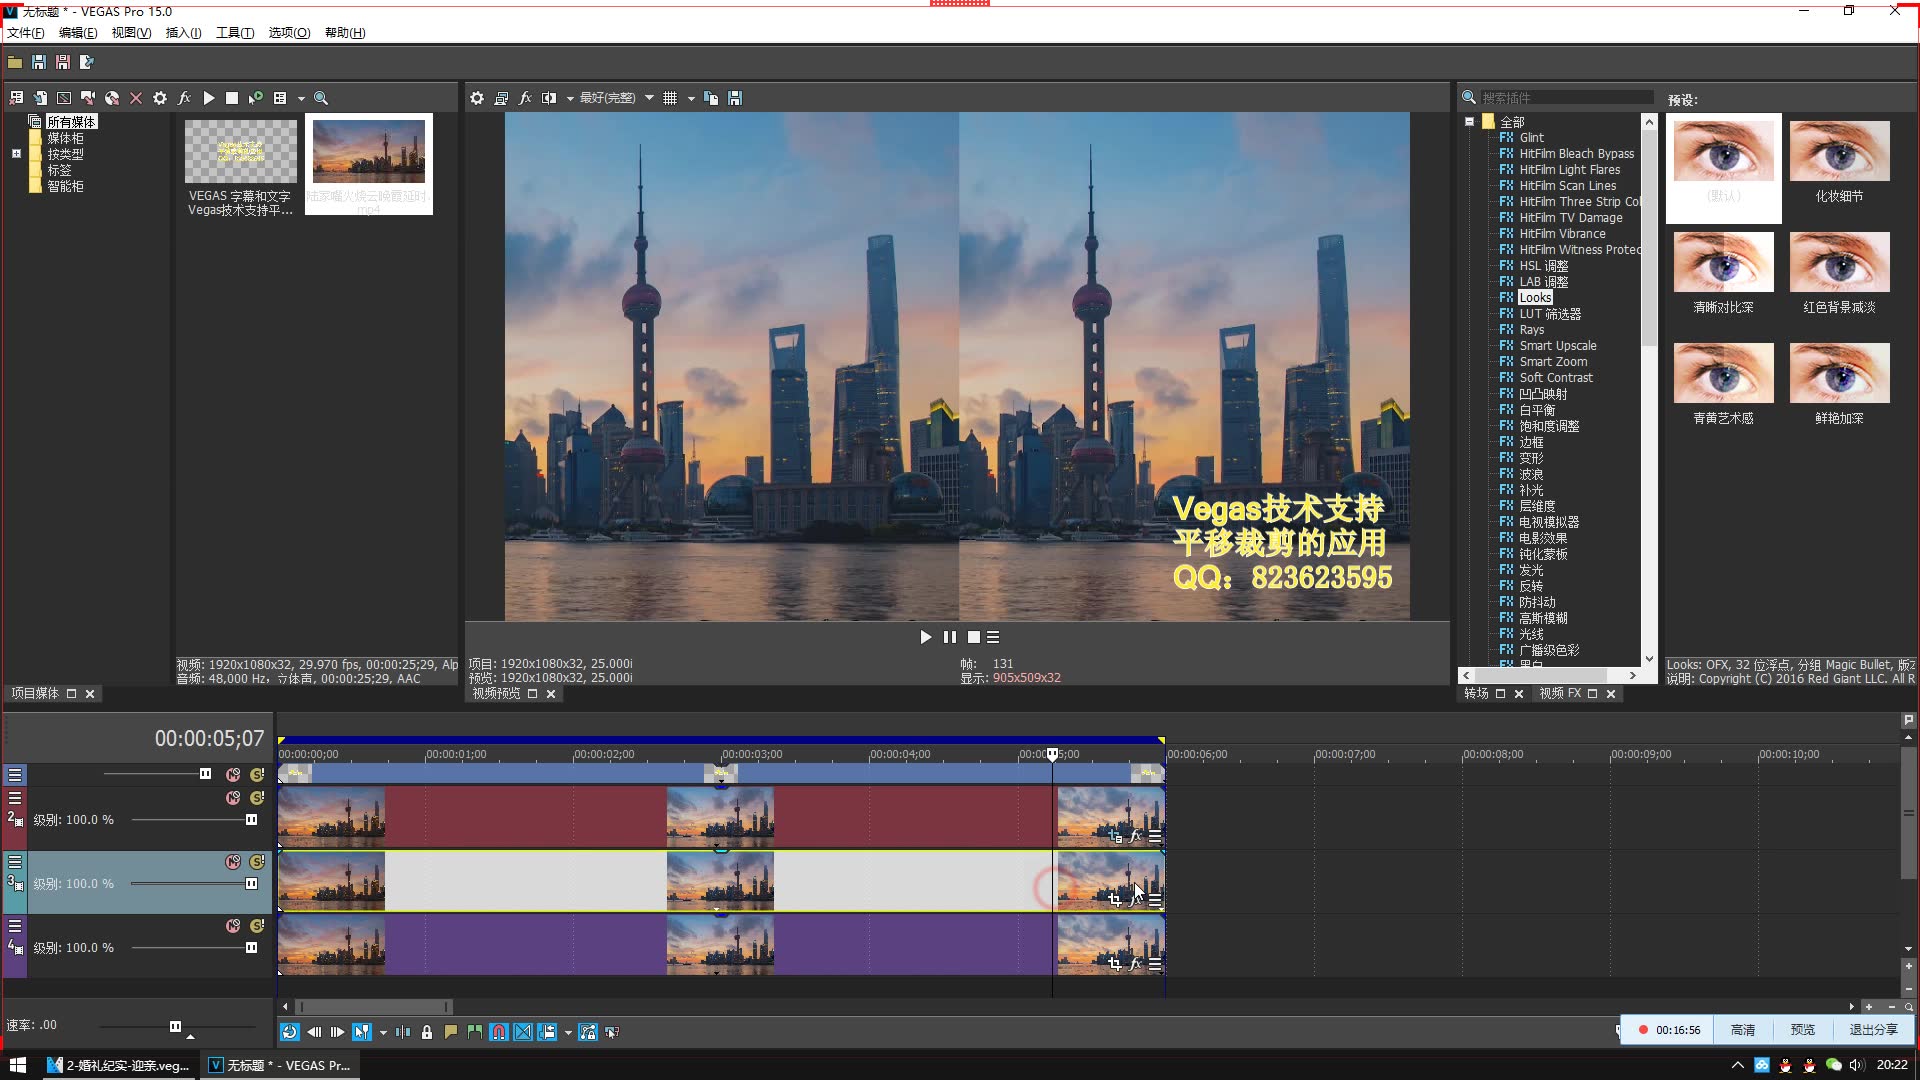1920x1080 pixels.
Task: Toggle auto crossfades icon in timeline toolbar
Action: point(523,1032)
